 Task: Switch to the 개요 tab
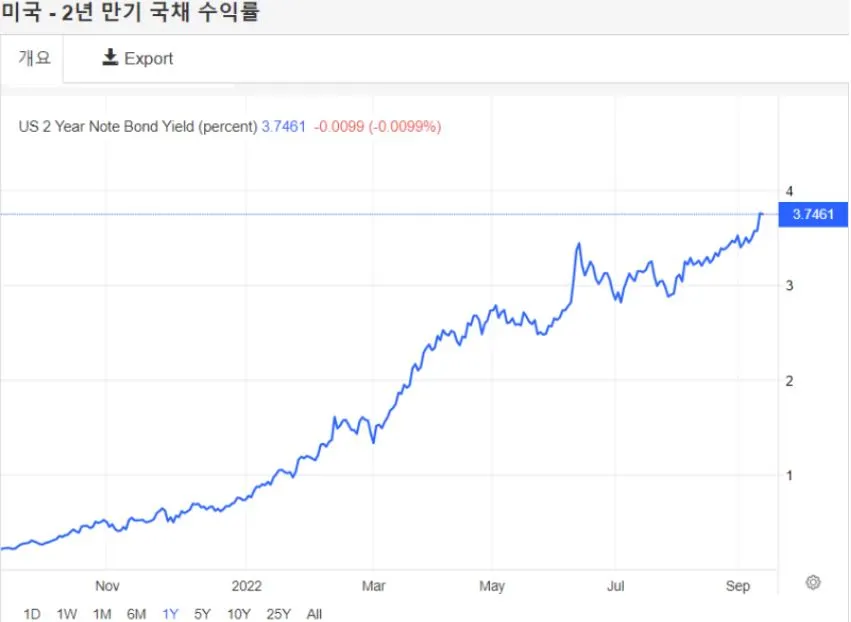click(34, 58)
